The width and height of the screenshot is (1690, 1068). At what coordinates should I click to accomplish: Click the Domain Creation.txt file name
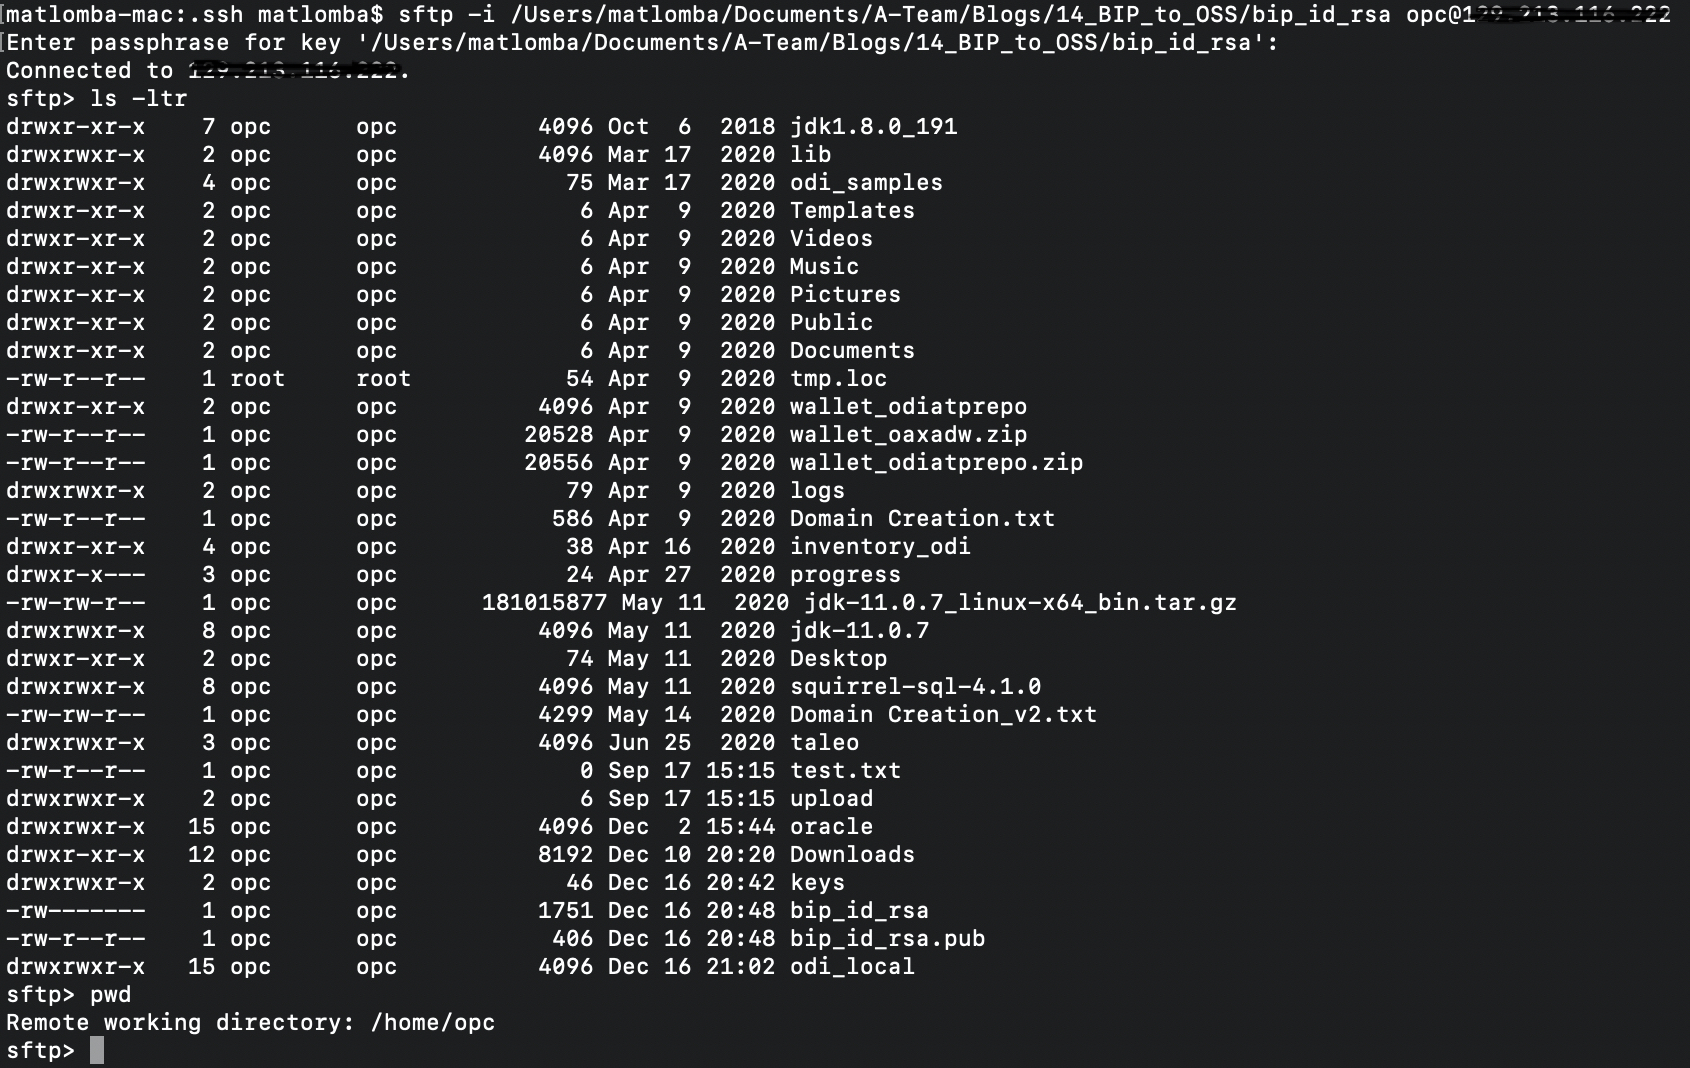click(x=922, y=519)
